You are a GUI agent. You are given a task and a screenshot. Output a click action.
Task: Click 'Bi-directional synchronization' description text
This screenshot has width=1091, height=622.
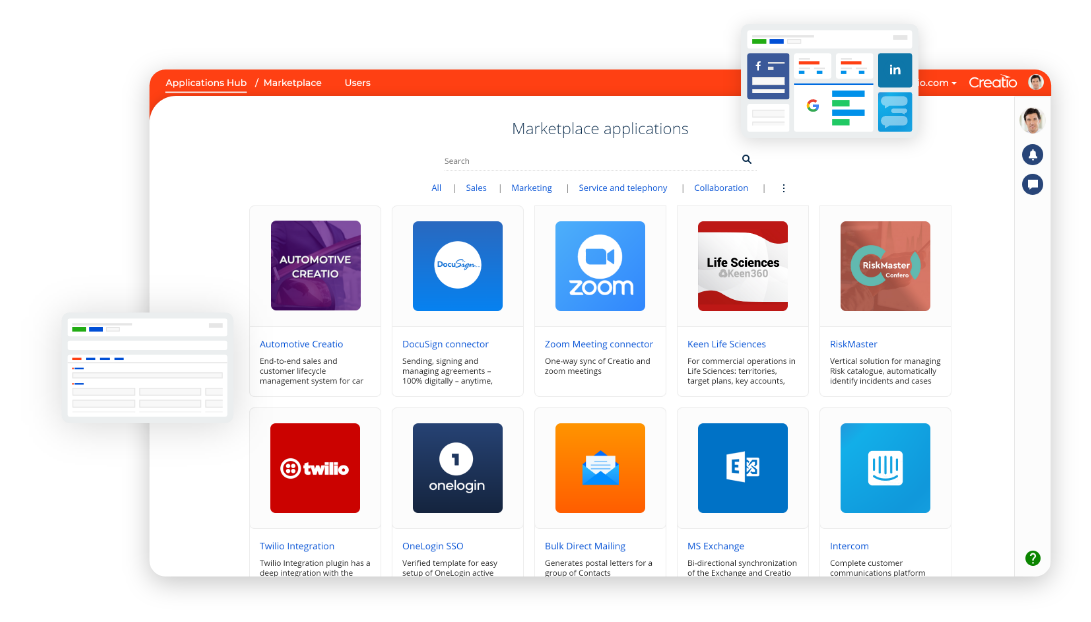(x=742, y=568)
